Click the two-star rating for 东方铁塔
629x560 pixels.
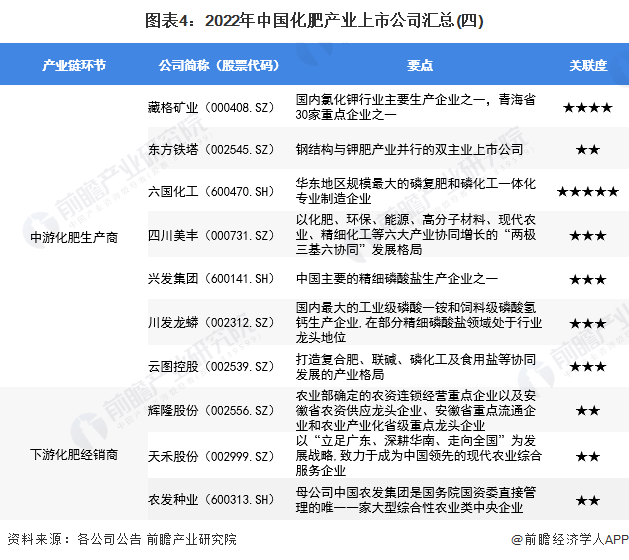(x=587, y=150)
